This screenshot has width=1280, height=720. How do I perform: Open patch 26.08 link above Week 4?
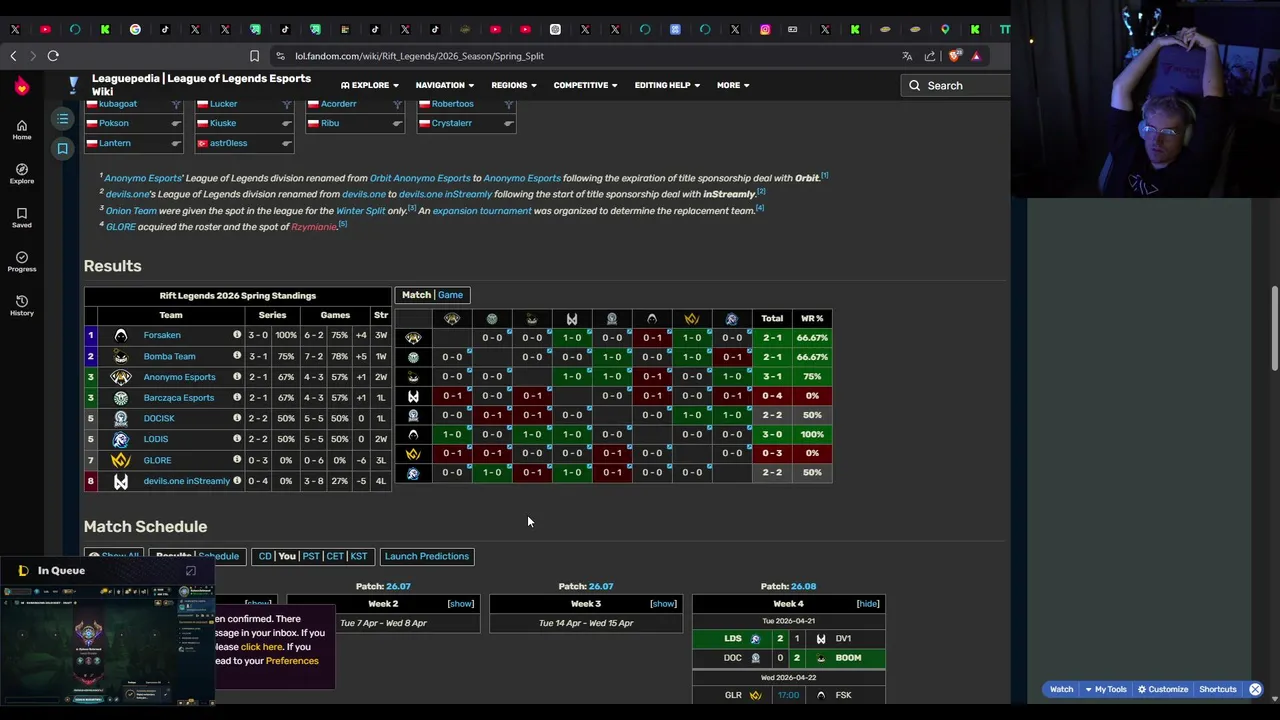click(x=803, y=586)
